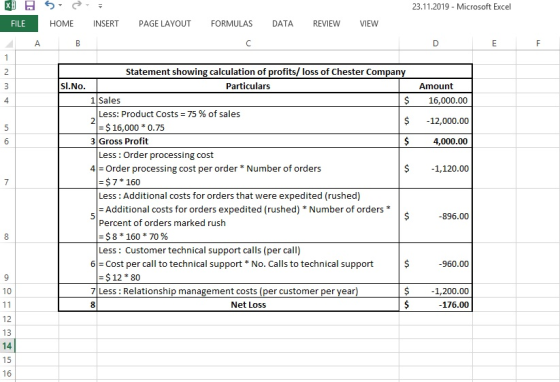
Task: Click the 'Less: Product Costs' cell
Action: pos(248,120)
